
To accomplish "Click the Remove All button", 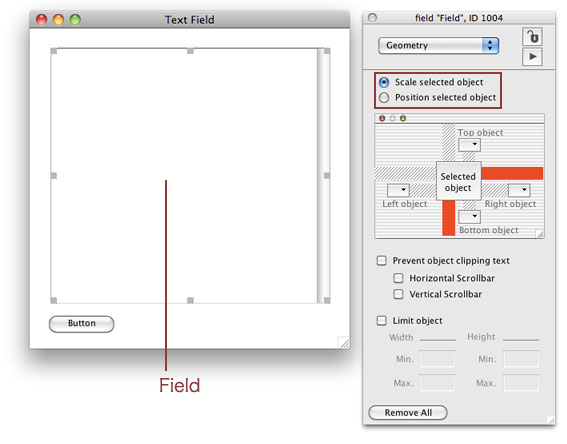I will (x=408, y=413).
